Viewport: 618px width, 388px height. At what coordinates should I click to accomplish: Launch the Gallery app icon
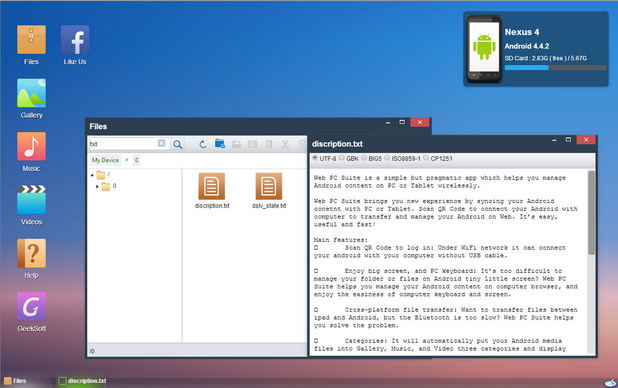tap(31, 93)
